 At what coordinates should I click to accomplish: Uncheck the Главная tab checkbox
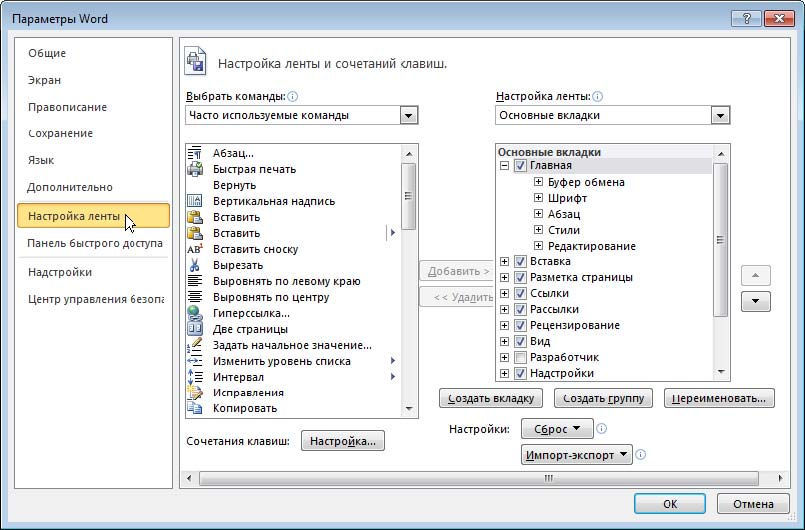520,165
